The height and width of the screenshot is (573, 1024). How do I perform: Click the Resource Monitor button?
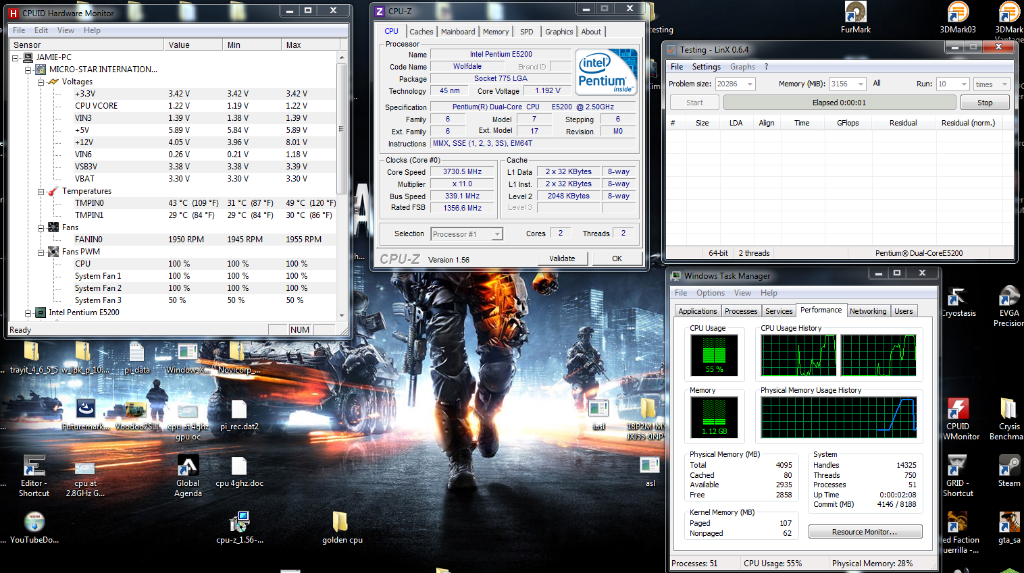pos(865,532)
